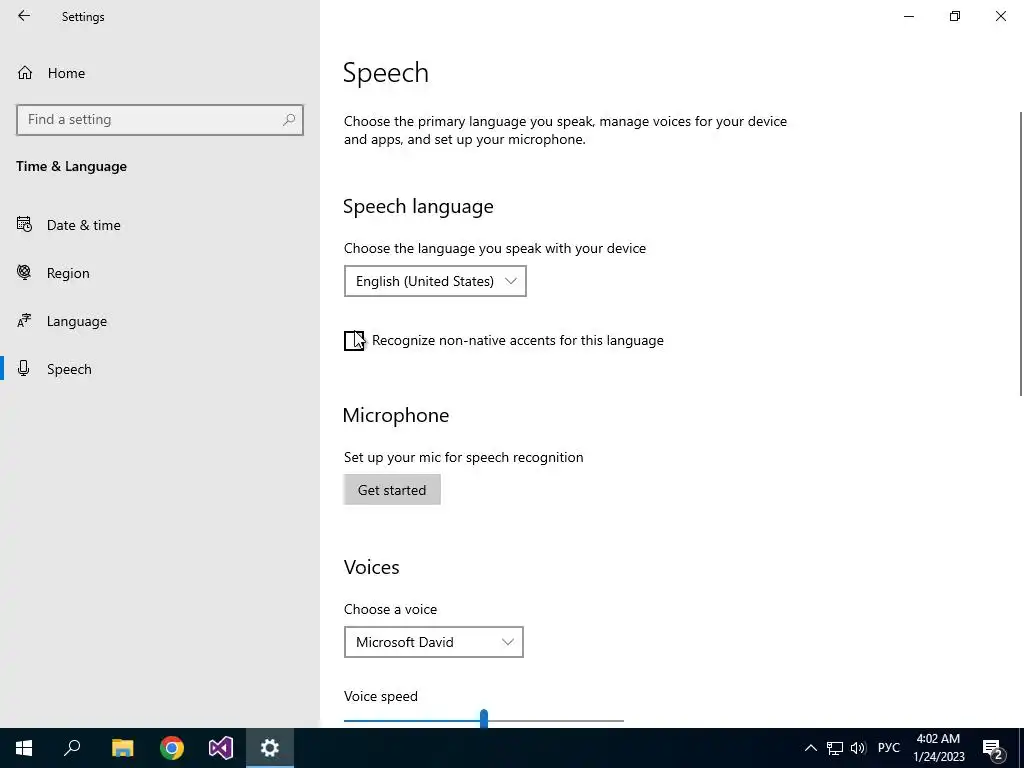Viewport: 1024px width, 768px height.
Task: Open Visual Studio from the taskbar
Action: coord(221,748)
